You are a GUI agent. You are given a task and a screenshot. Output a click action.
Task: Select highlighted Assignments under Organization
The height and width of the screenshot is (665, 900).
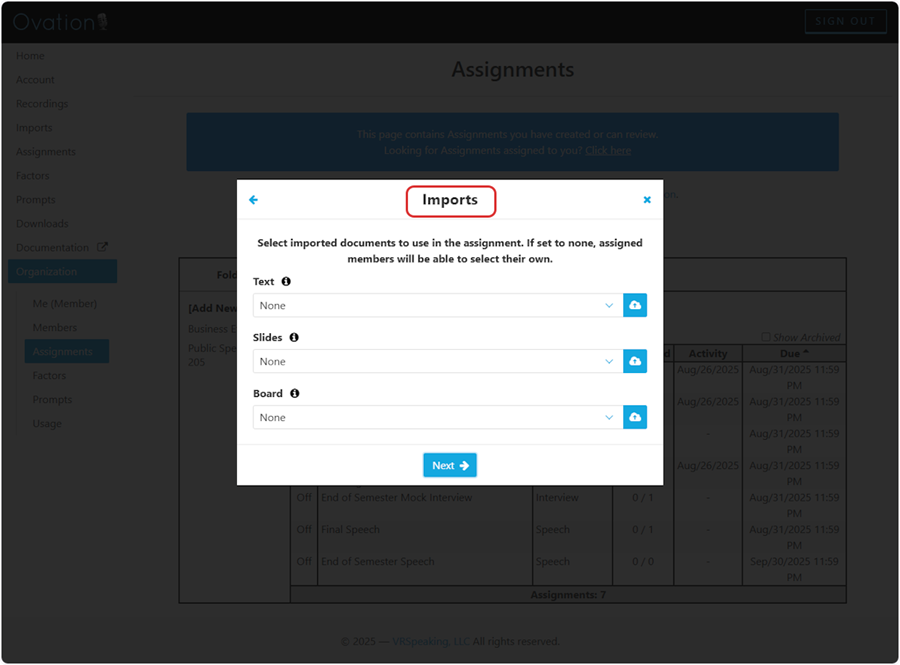click(x=67, y=351)
